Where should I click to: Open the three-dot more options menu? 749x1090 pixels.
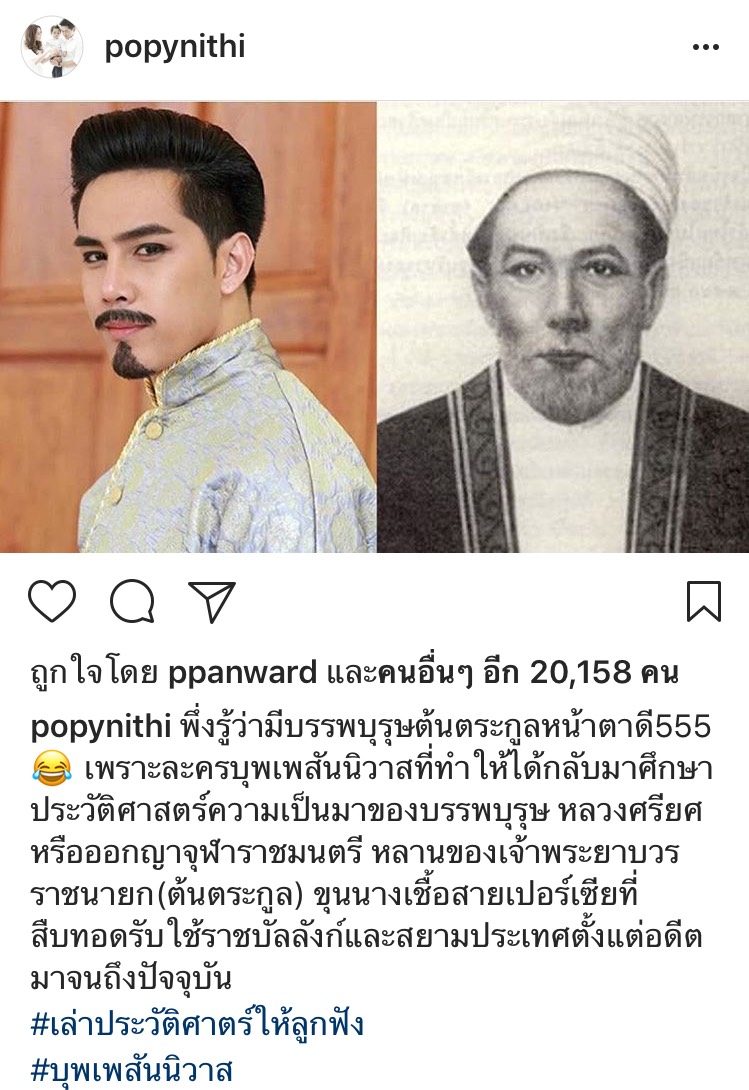tap(705, 47)
